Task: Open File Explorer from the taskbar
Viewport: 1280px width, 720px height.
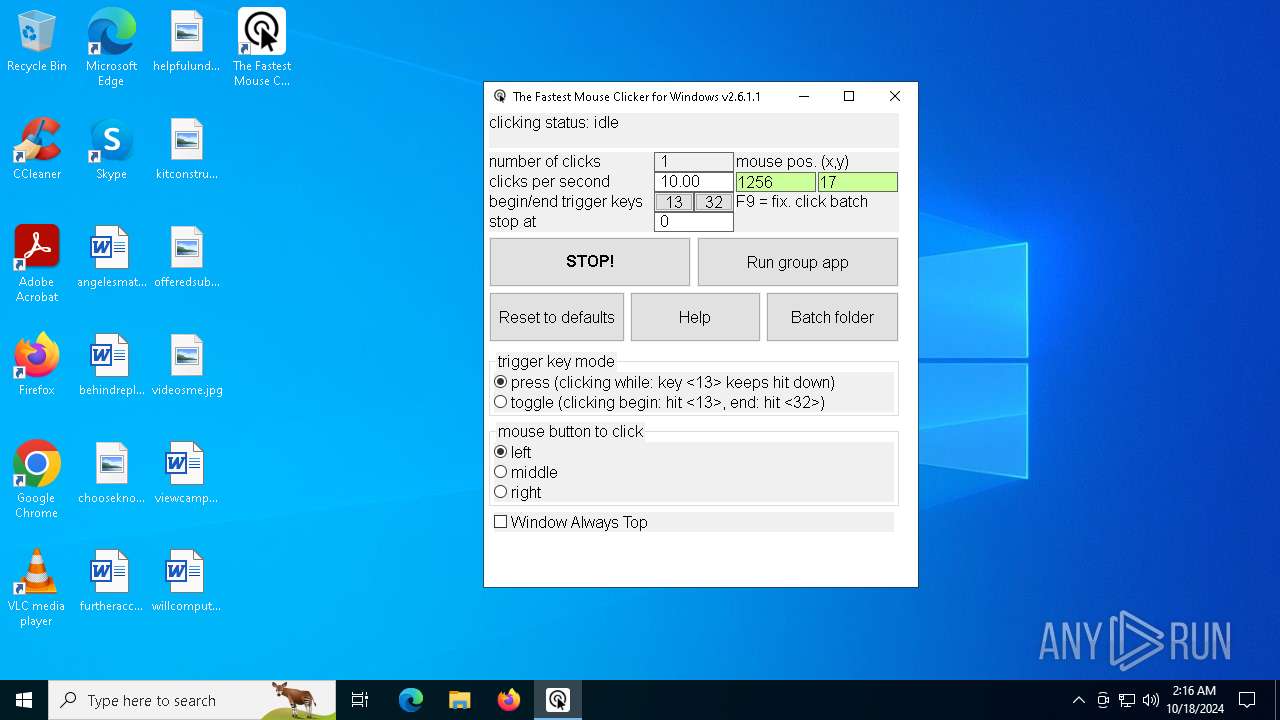Action: (x=459, y=700)
